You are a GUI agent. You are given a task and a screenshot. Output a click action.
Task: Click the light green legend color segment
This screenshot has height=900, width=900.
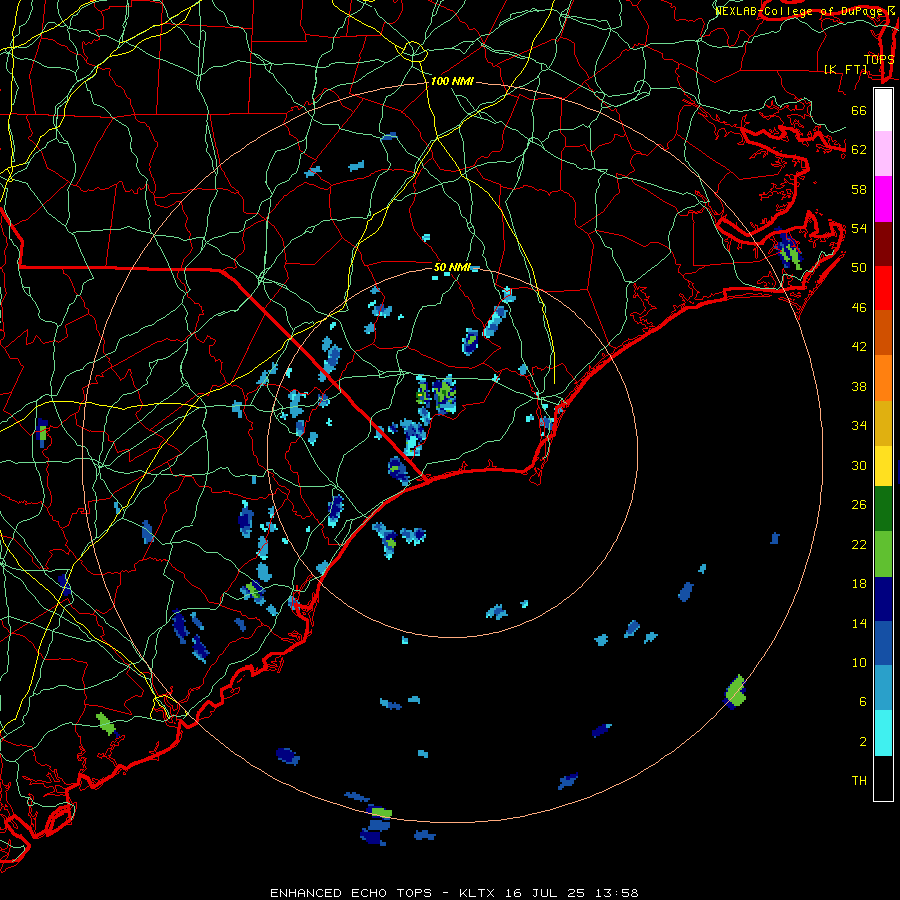pyautogui.click(x=883, y=553)
